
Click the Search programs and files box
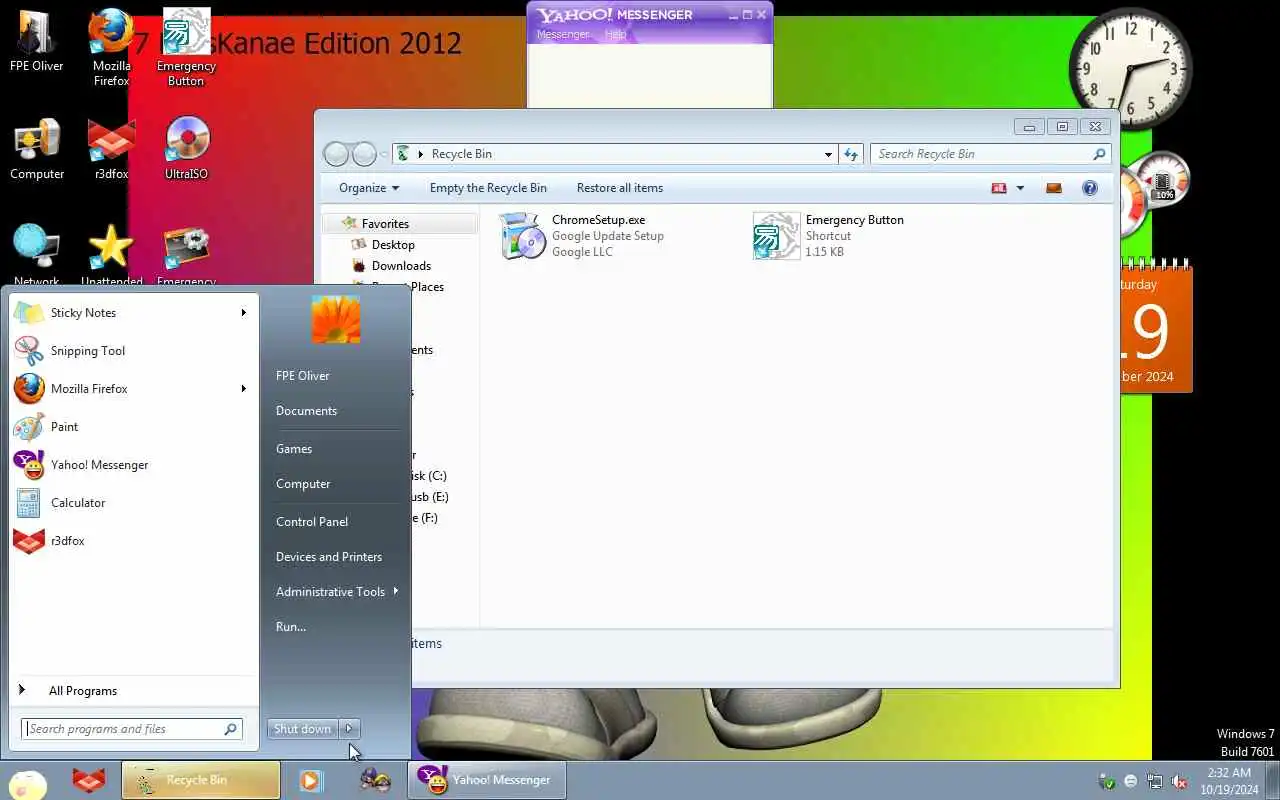[x=131, y=729]
